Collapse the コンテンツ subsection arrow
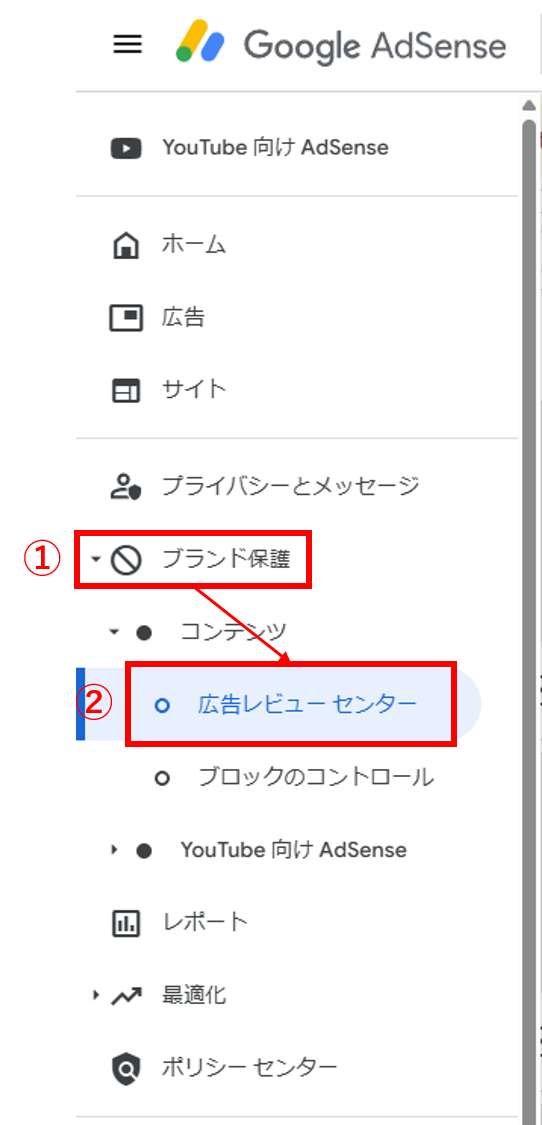Viewport: 542px width, 1125px height. (x=113, y=632)
